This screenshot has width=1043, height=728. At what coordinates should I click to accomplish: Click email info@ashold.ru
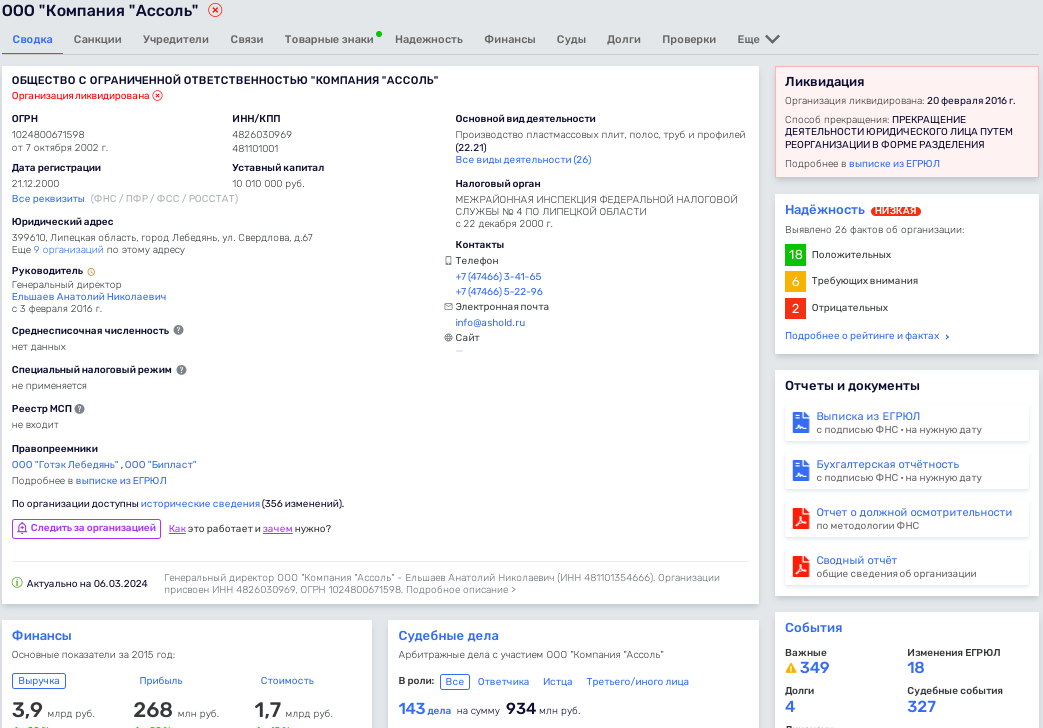(x=490, y=323)
